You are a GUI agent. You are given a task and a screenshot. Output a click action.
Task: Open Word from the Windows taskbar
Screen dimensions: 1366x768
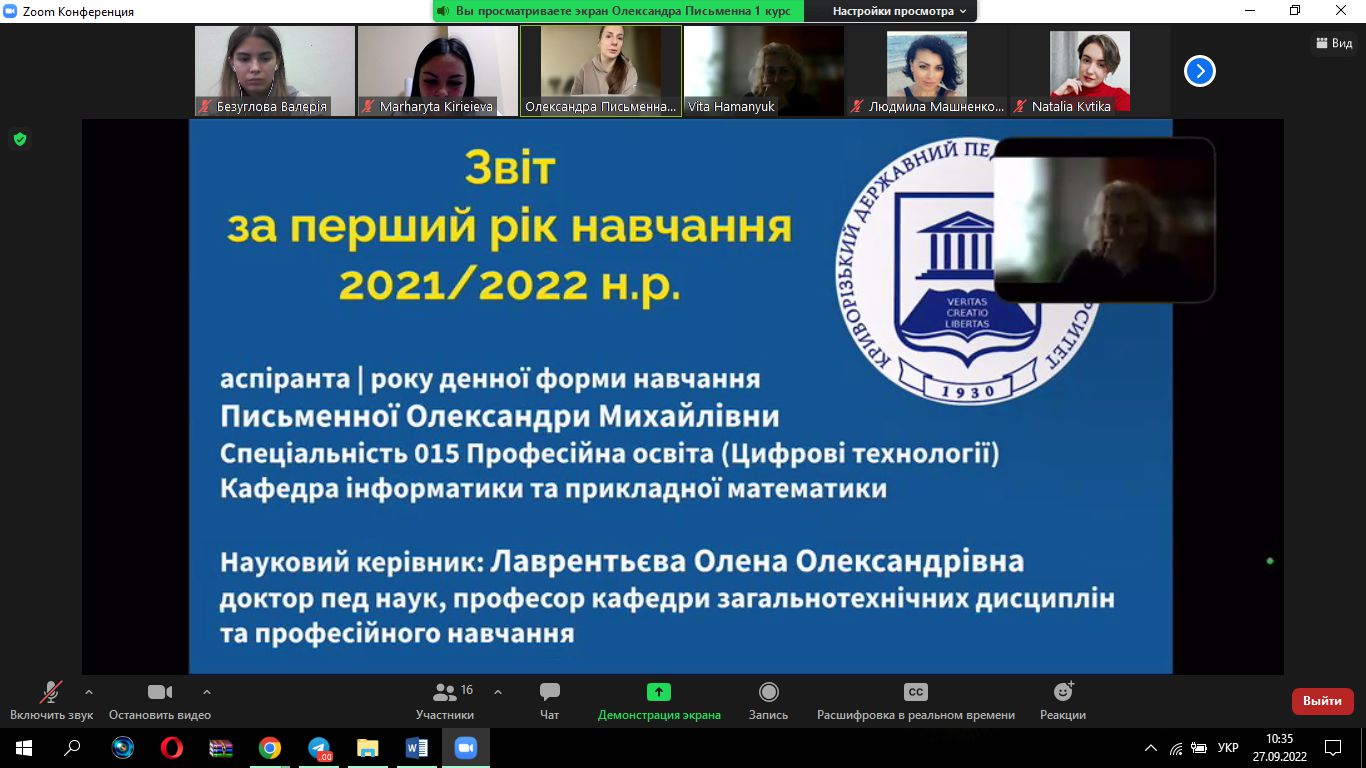(x=417, y=748)
